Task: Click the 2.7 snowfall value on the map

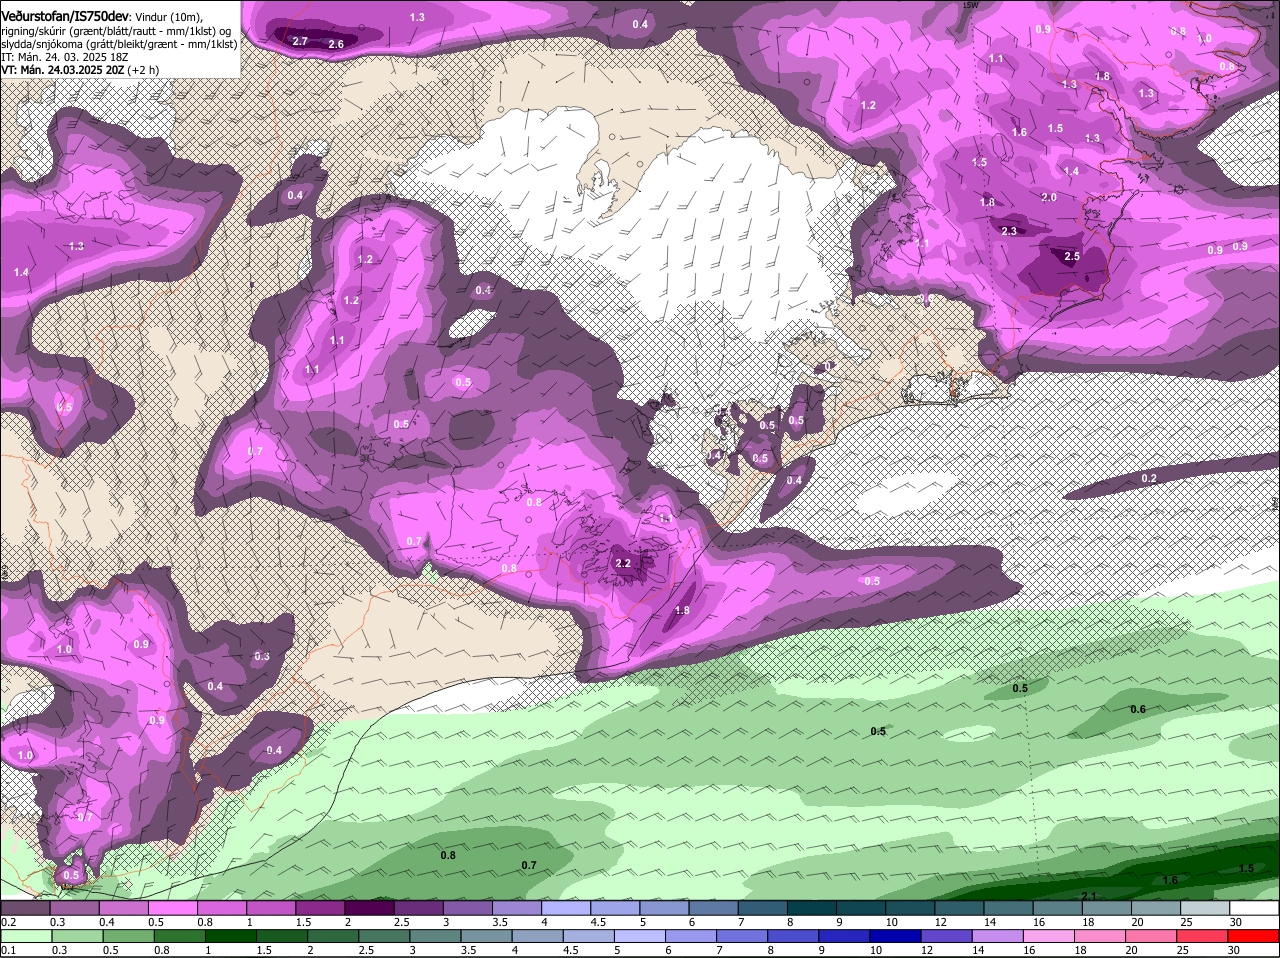Action: pos(300,41)
